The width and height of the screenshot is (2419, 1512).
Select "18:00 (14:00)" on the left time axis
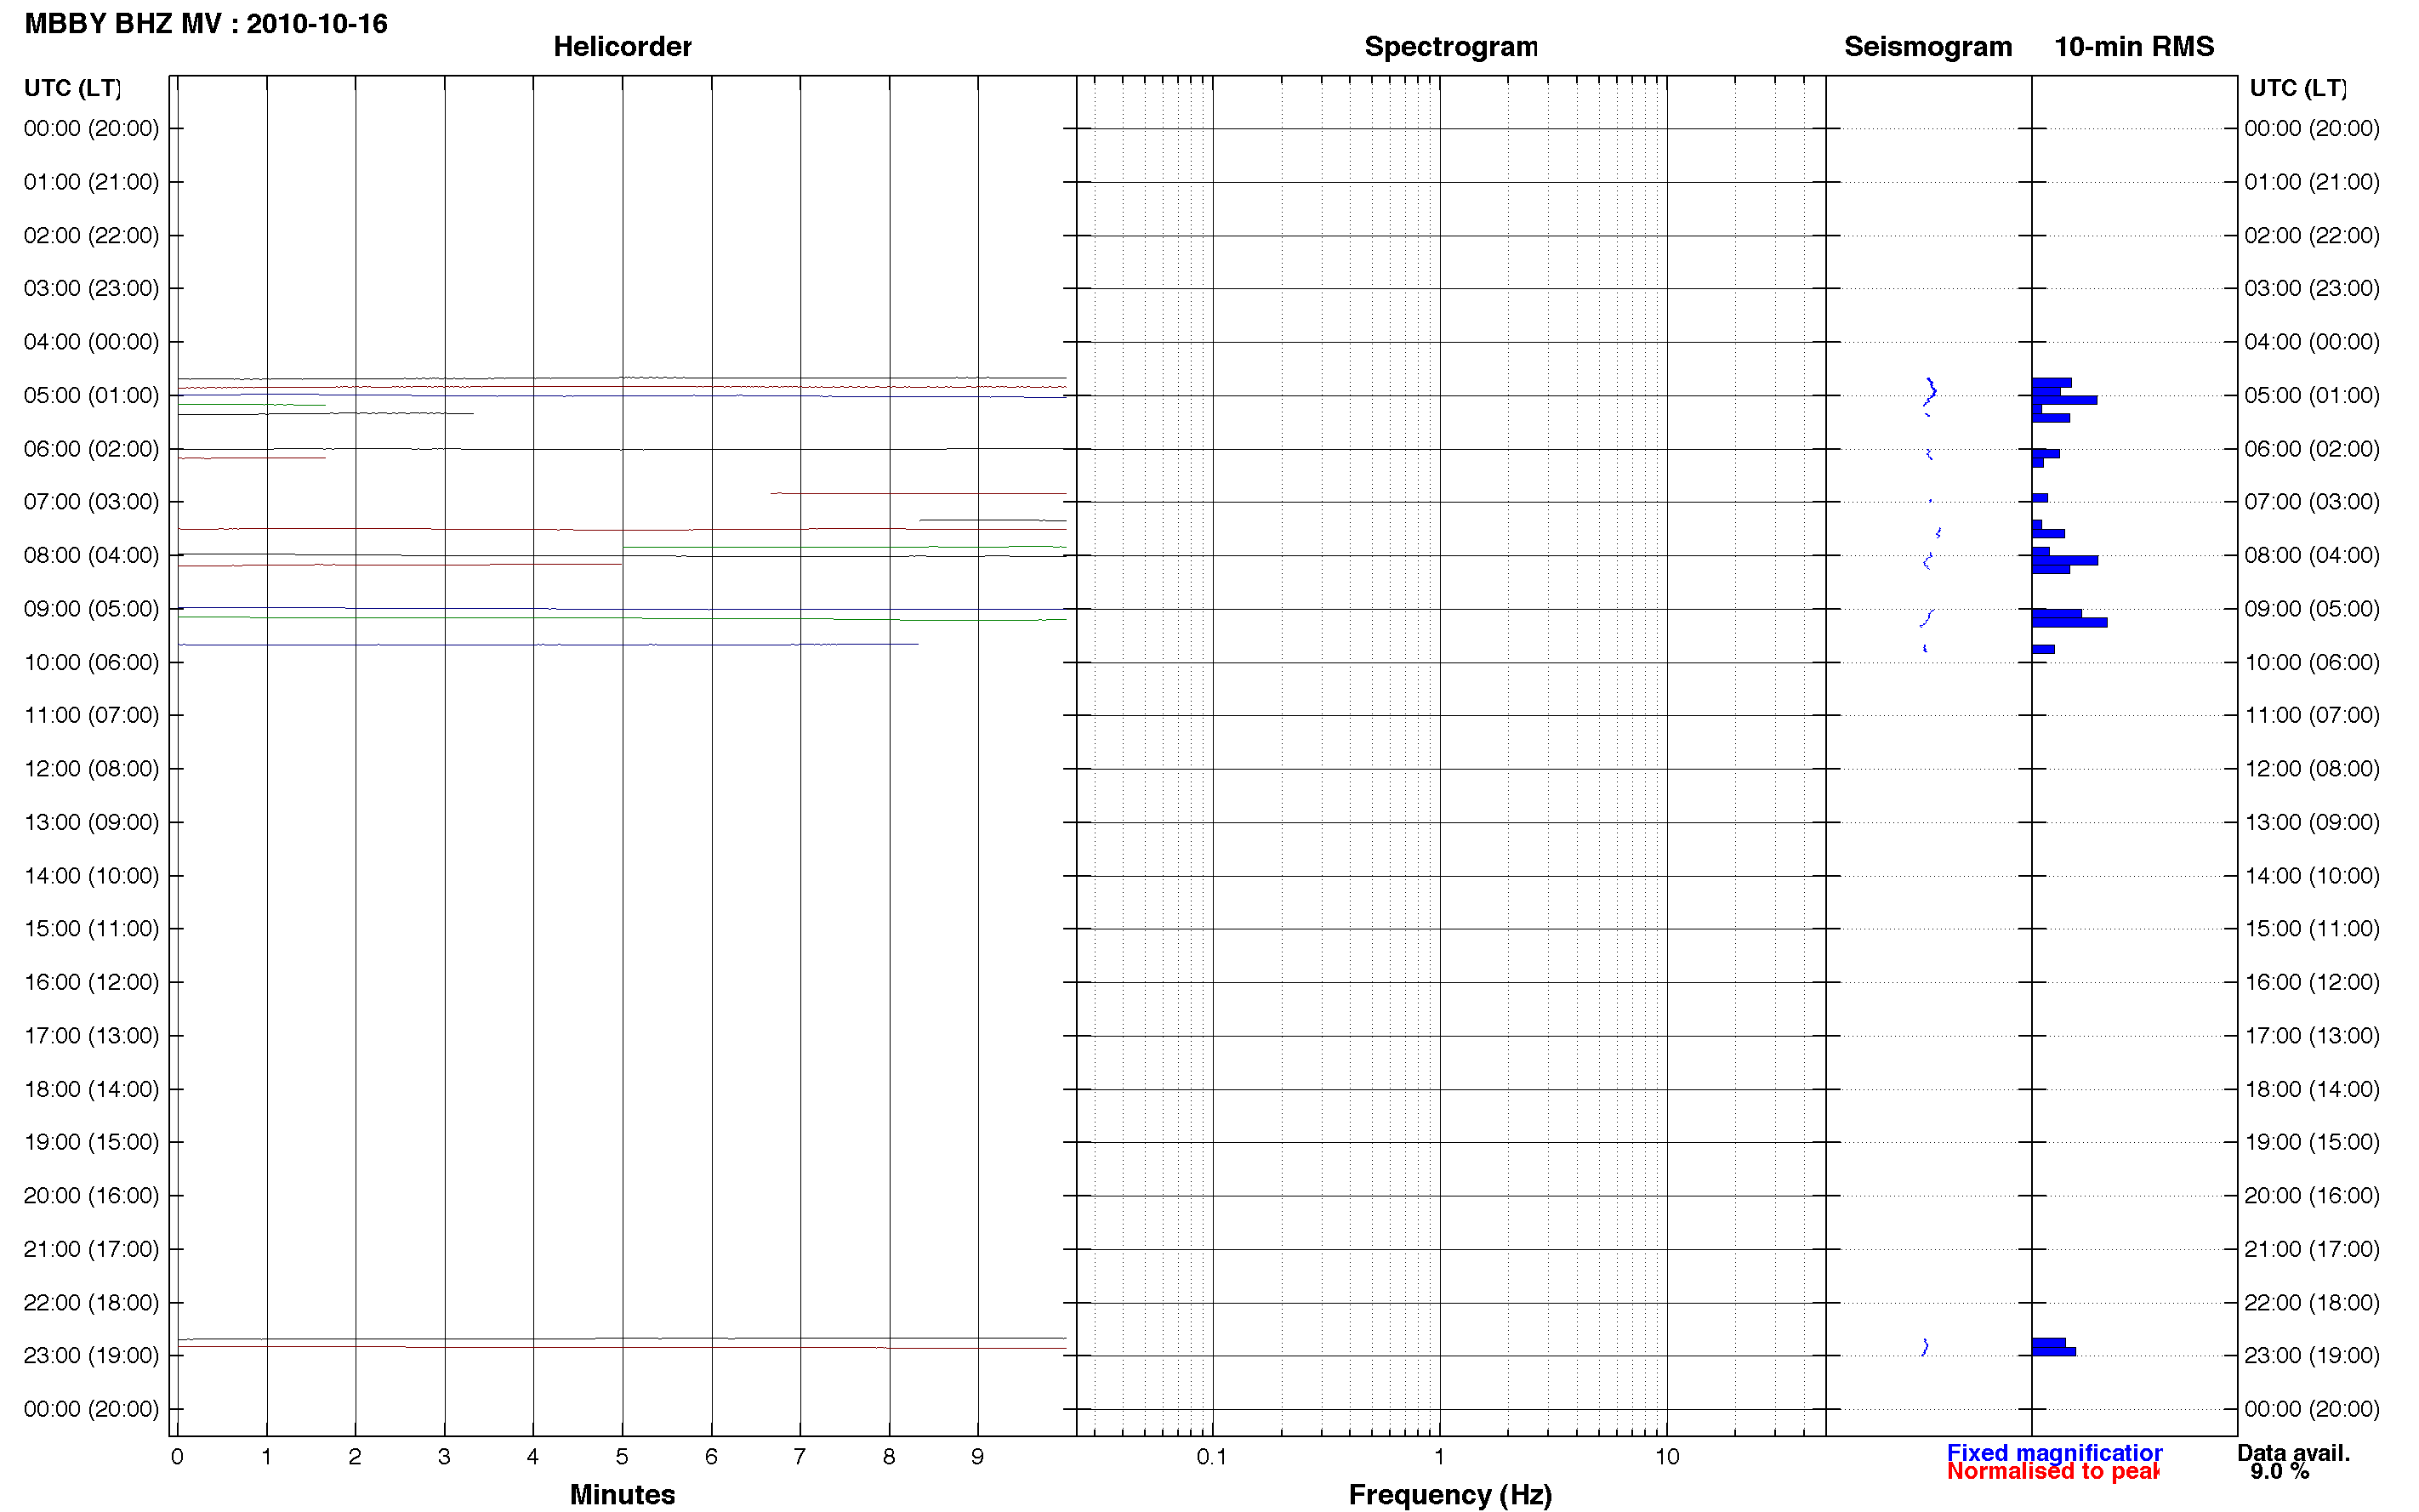[x=91, y=1089]
